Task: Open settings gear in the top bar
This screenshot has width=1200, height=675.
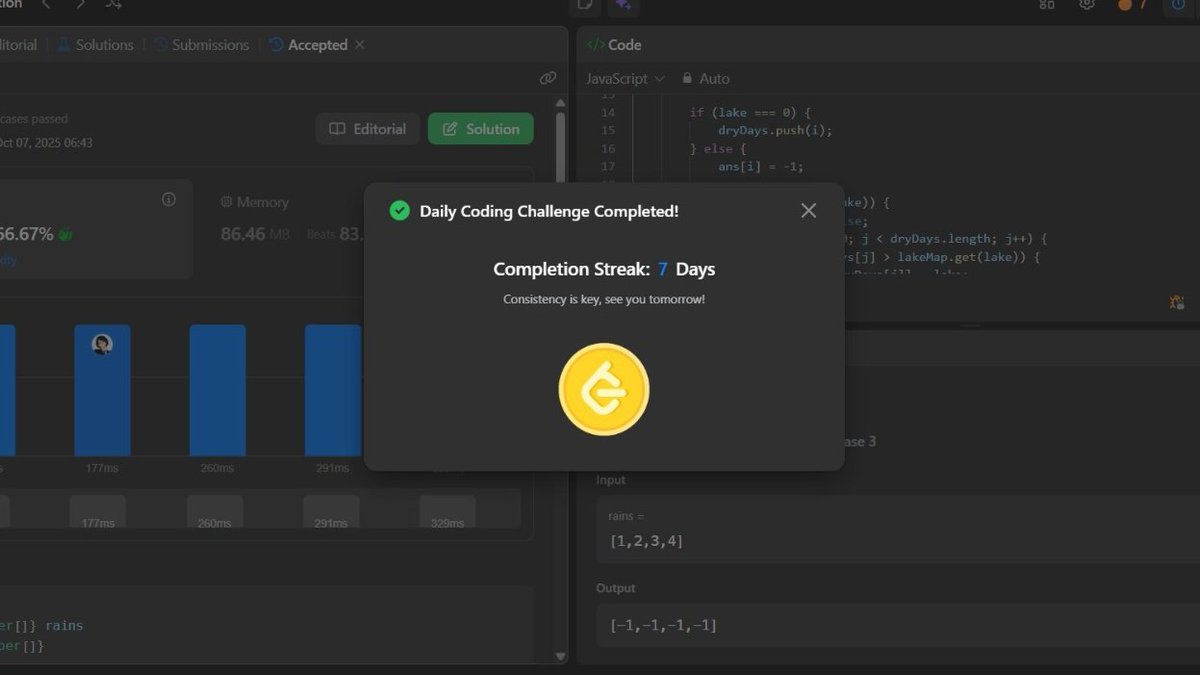Action: tap(1087, 5)
